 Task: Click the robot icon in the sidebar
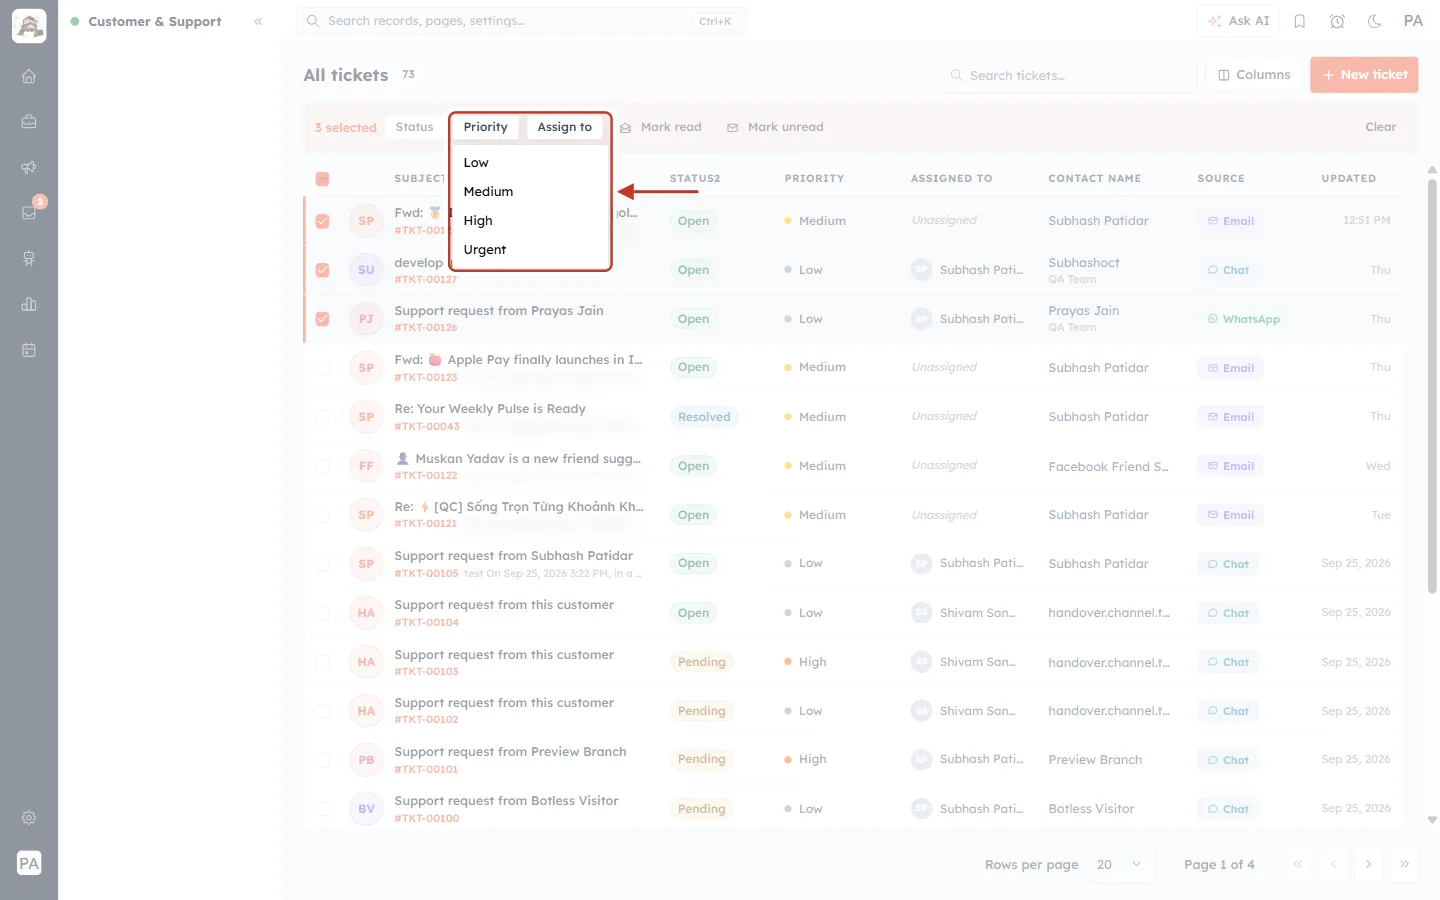click(x=29, y=259)
